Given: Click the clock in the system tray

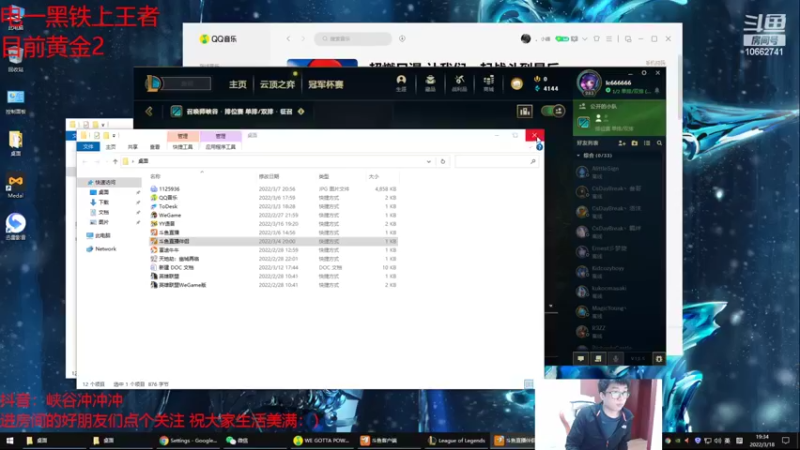Looking at the screenshot, I should point(761,441).
